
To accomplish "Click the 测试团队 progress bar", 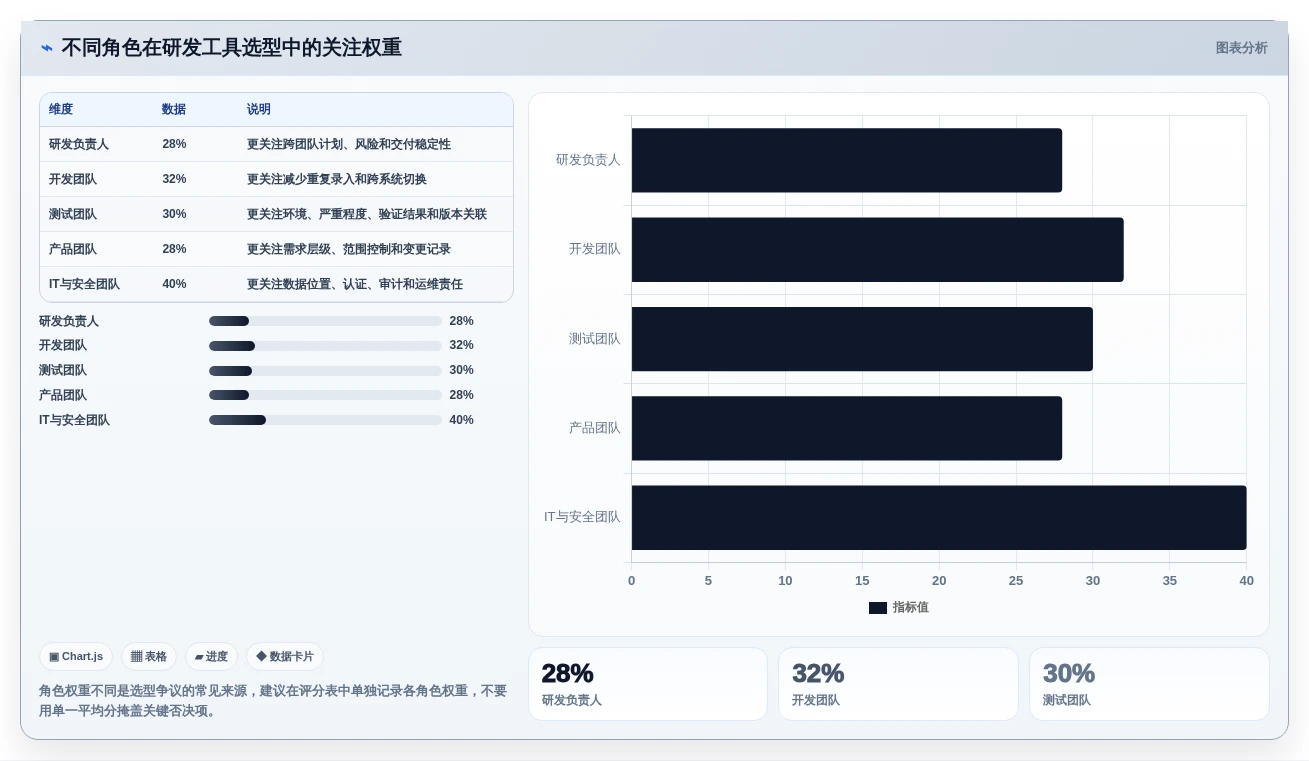I will 325,371.
